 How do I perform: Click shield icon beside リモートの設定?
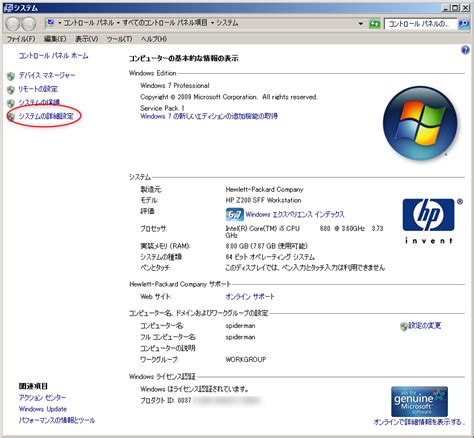11,90
